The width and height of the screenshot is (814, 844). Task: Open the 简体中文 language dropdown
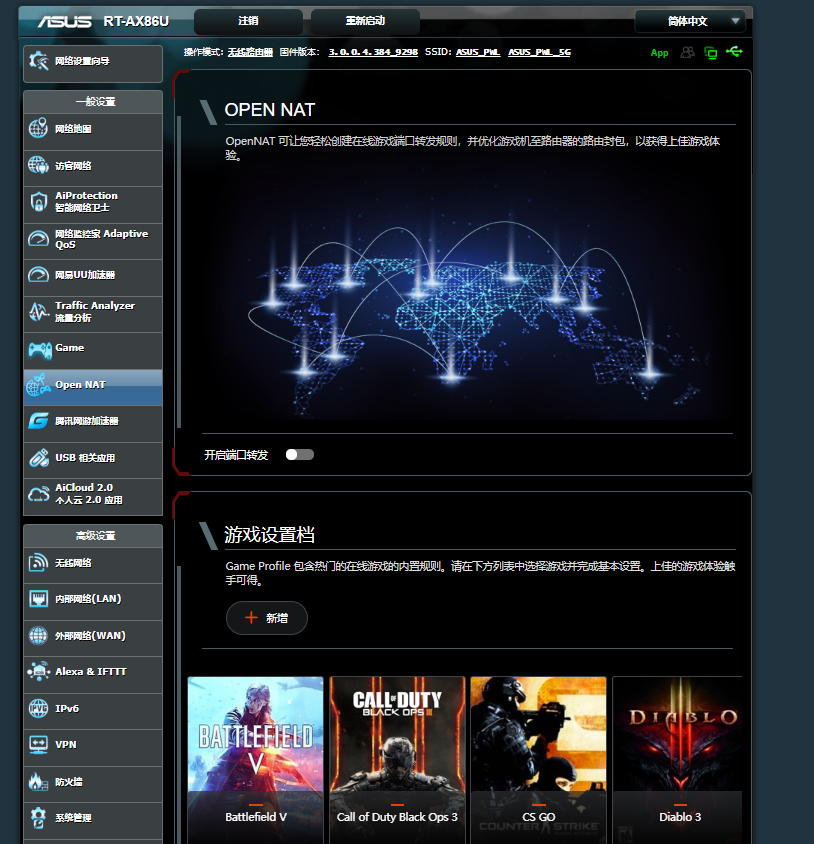[690, 22]
